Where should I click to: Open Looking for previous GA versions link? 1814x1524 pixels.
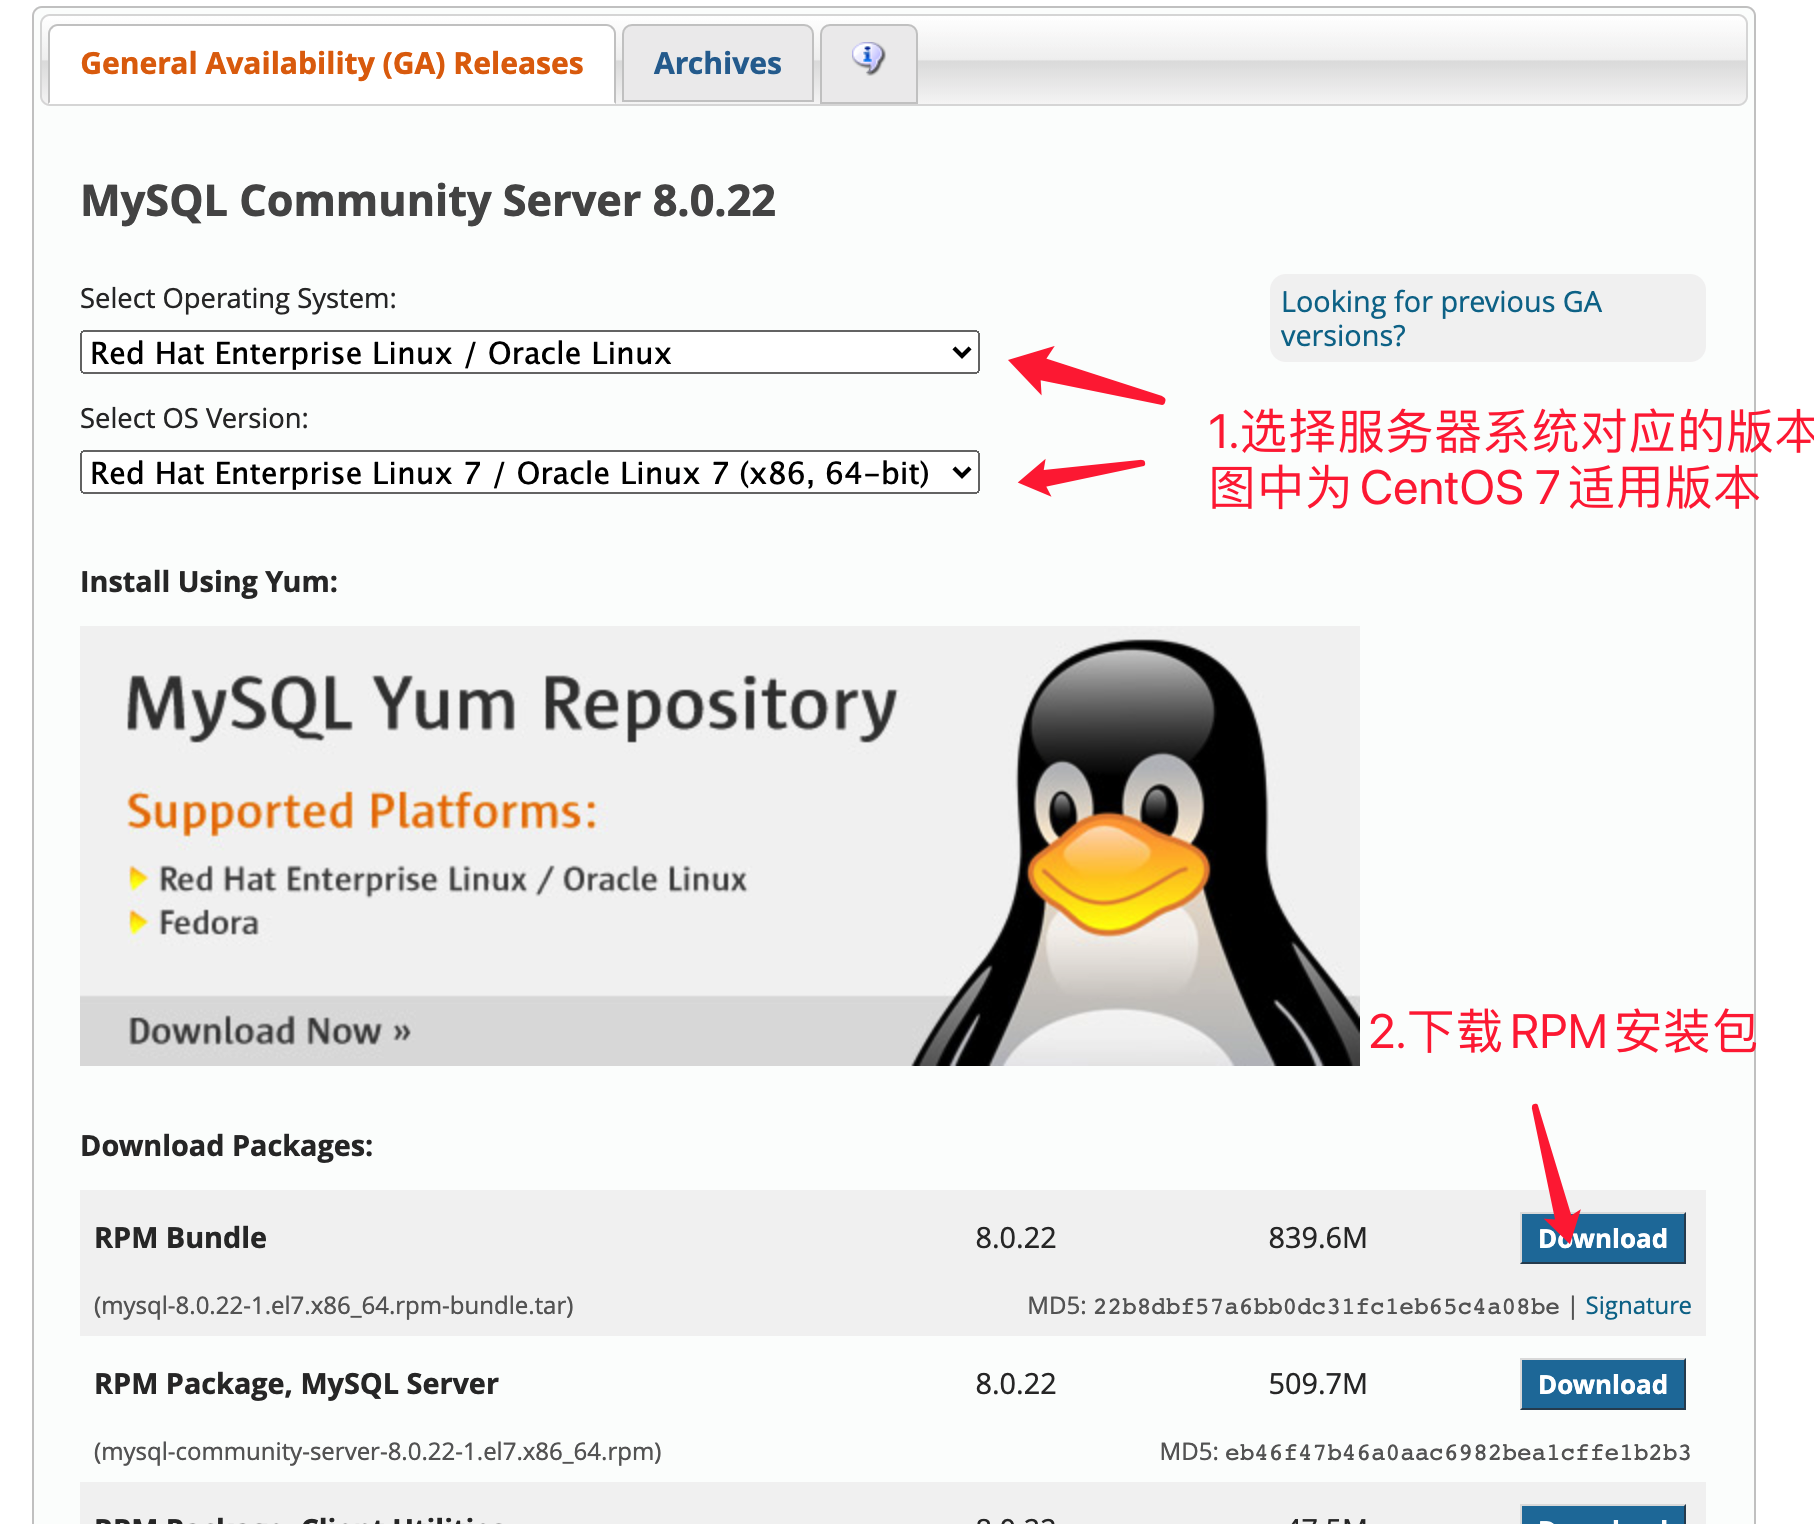pos(1440,318)
